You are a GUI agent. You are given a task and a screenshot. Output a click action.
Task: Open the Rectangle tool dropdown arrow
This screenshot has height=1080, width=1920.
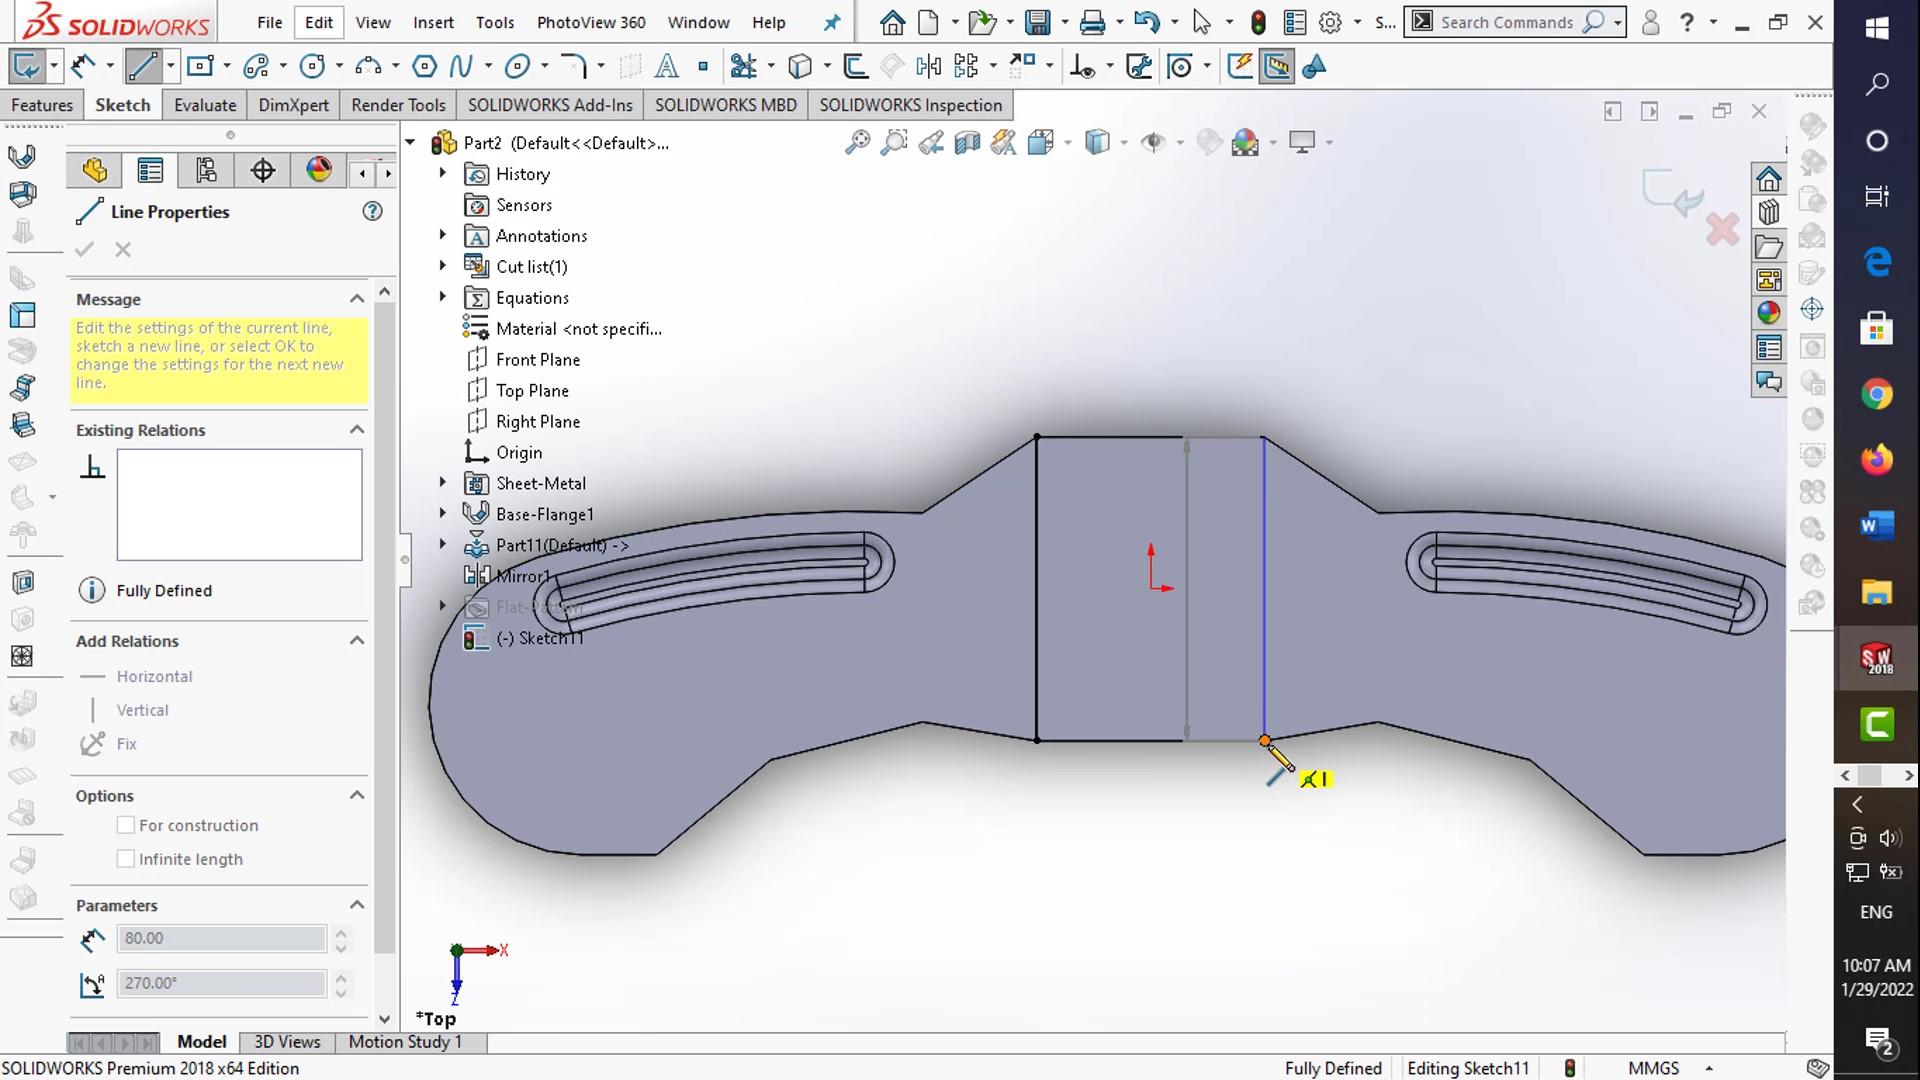(x=227, y=67)
